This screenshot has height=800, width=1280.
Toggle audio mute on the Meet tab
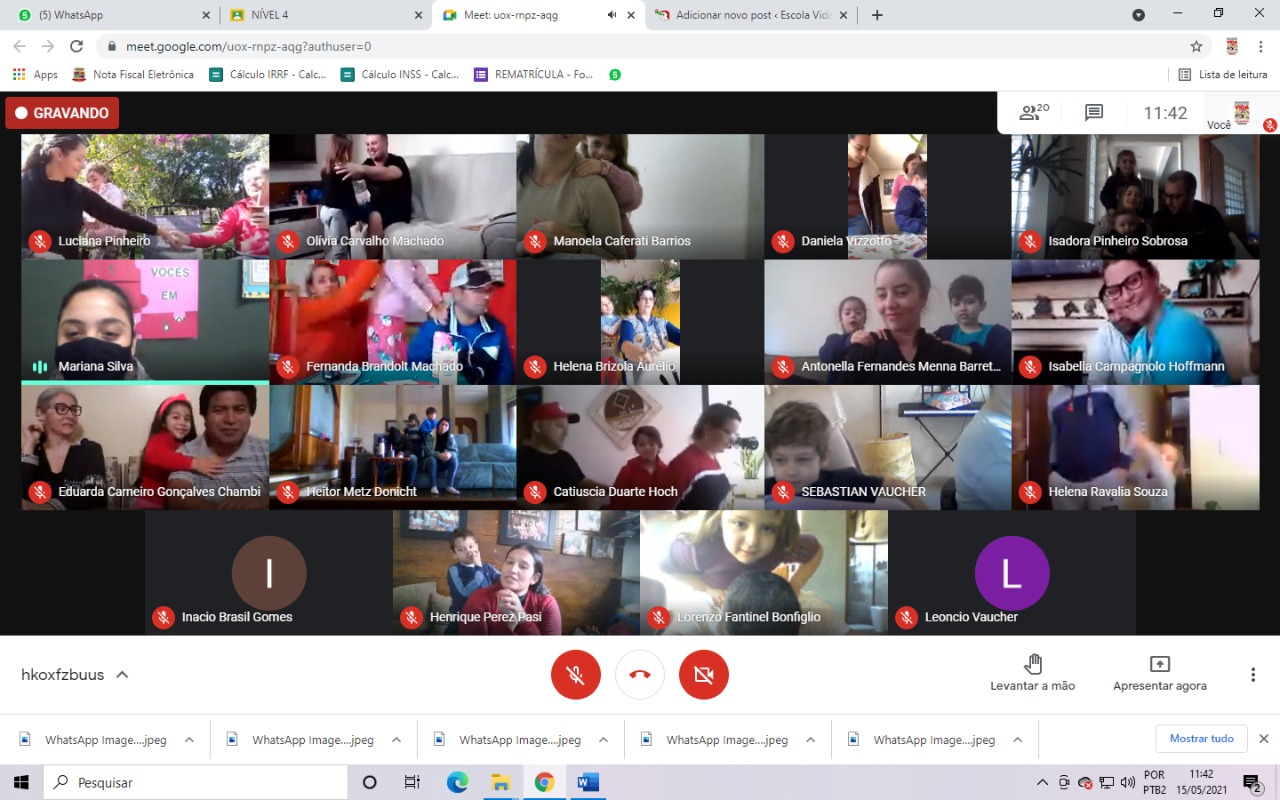coord(611,15)
